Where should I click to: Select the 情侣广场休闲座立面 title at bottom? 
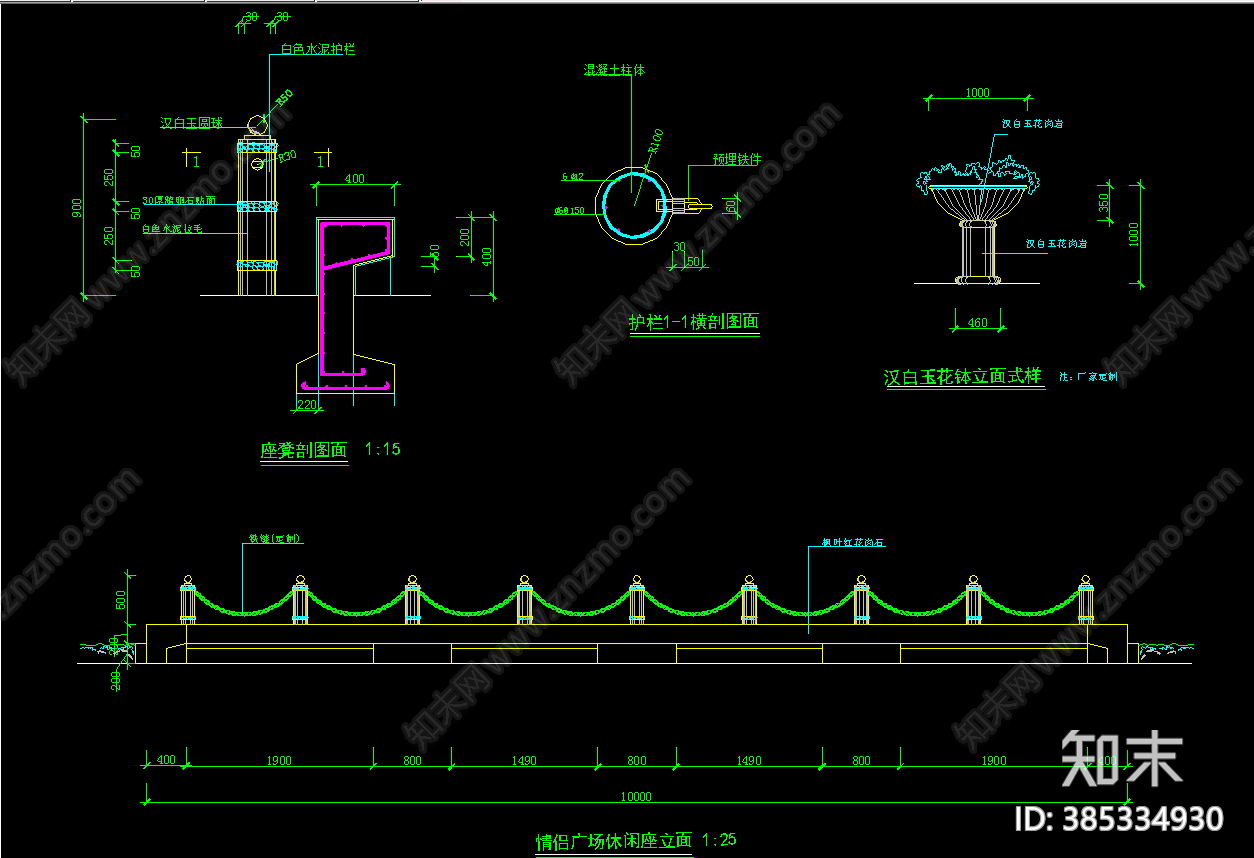coord(613,841)
